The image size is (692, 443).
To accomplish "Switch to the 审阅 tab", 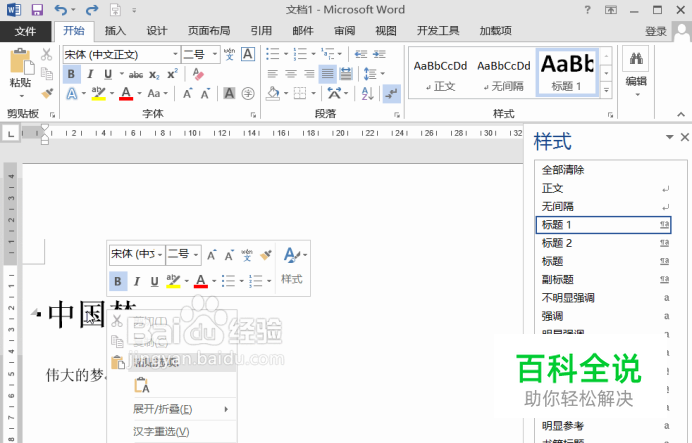I will coord(344,30).
